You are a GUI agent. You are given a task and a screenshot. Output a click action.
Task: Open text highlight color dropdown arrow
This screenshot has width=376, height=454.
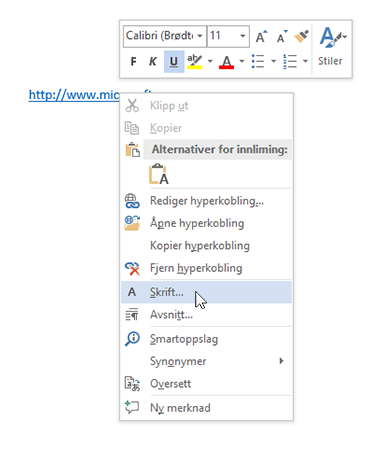coord(210,61)
